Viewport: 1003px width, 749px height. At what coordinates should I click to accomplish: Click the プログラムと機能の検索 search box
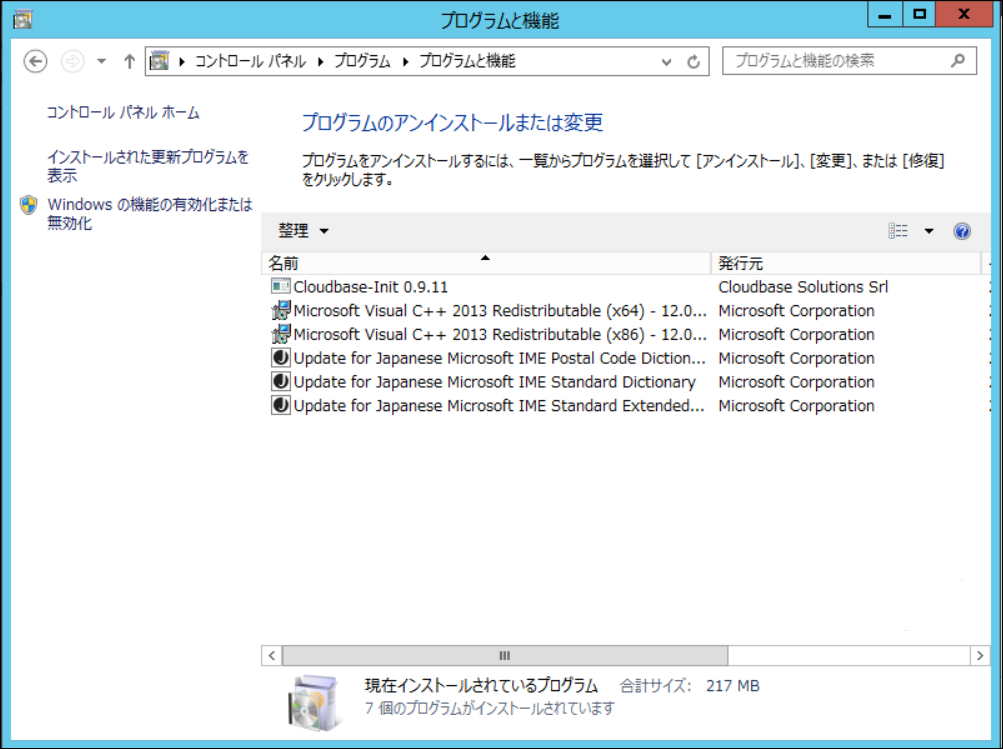point(849,61)
